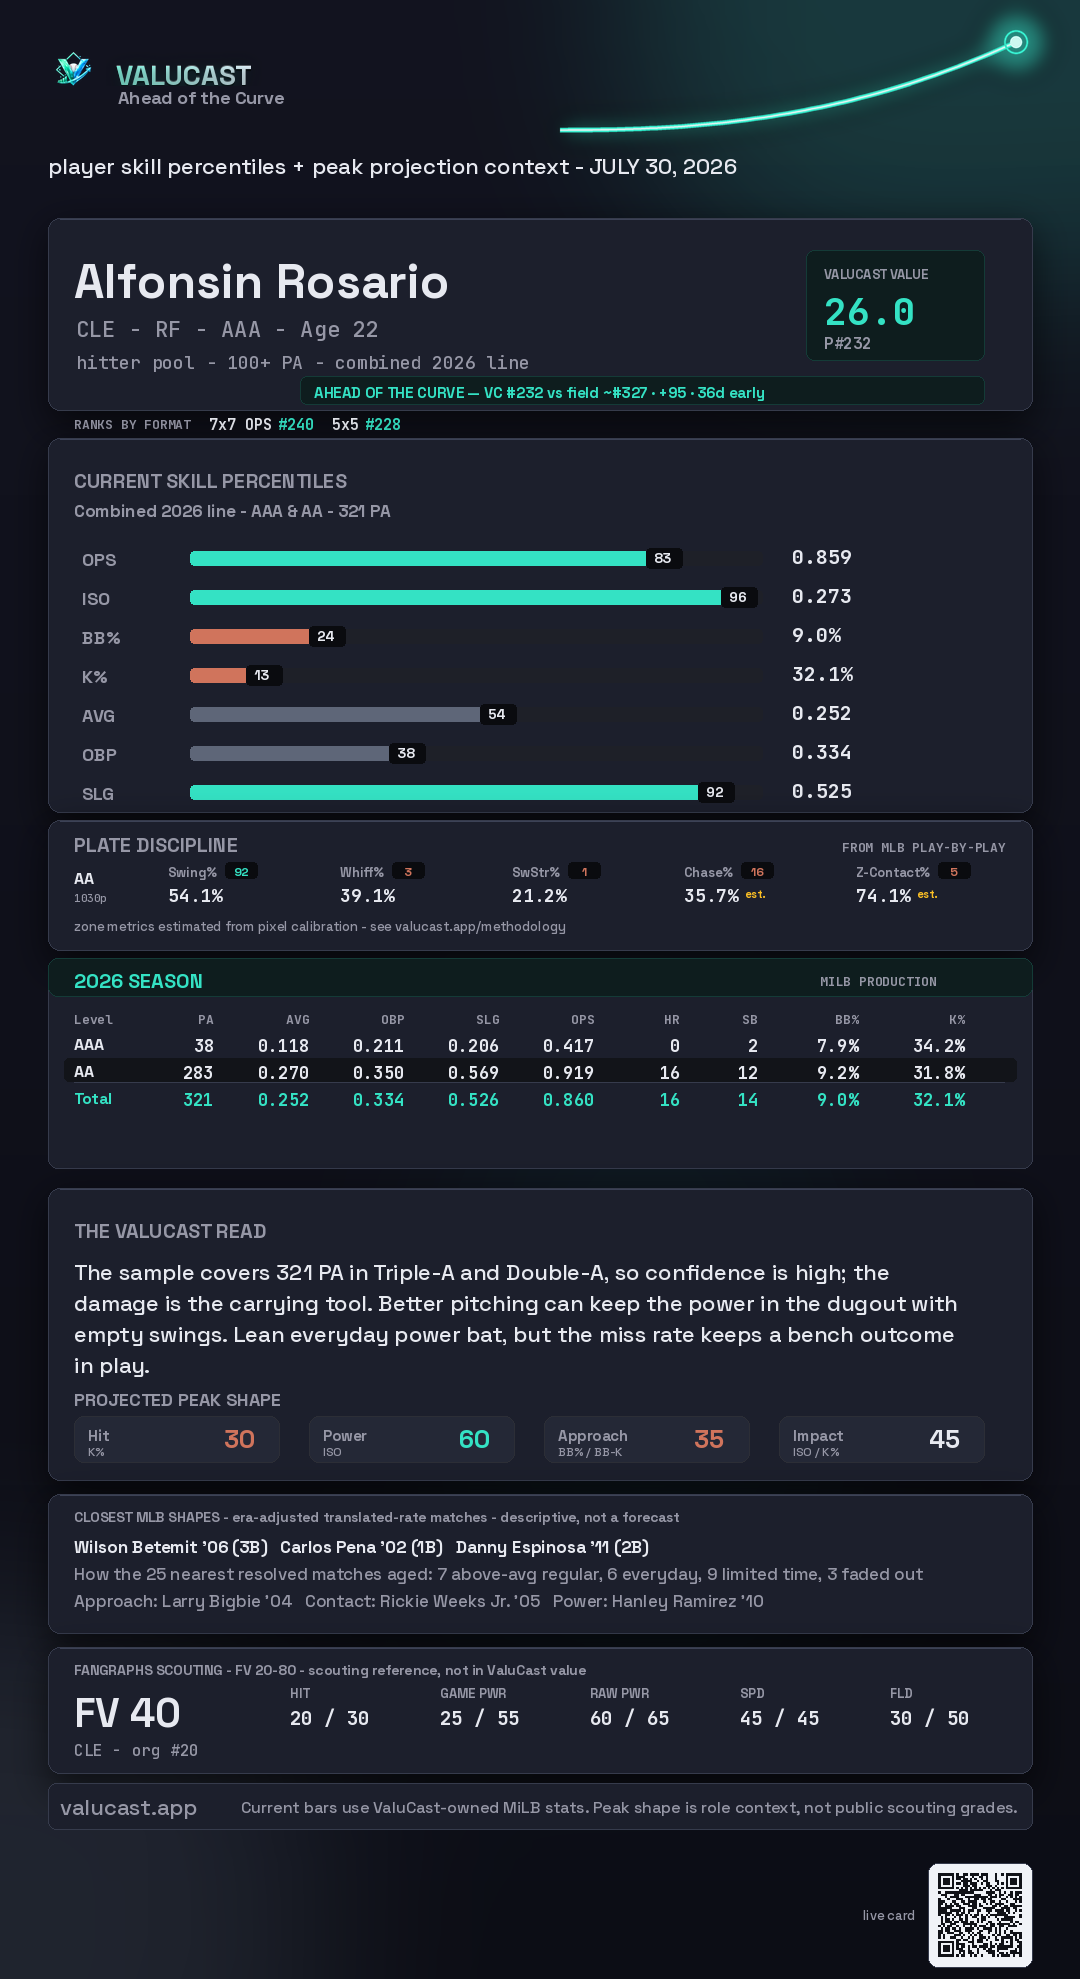Click the Z-Contact% percentile badge 5
The width and height of the screenshot is (1080, 1979).
coord(954,872)
